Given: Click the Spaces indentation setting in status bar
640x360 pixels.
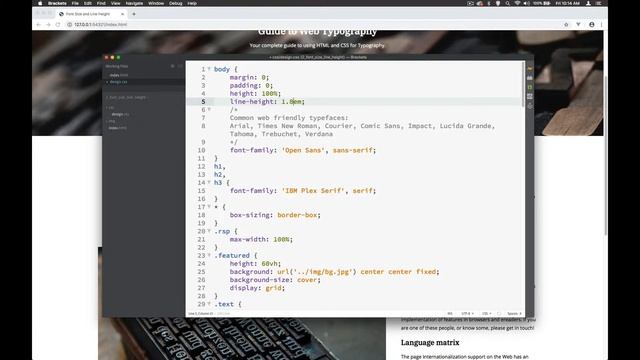Looking at the screenshot, I should click(x=514, y=313).
